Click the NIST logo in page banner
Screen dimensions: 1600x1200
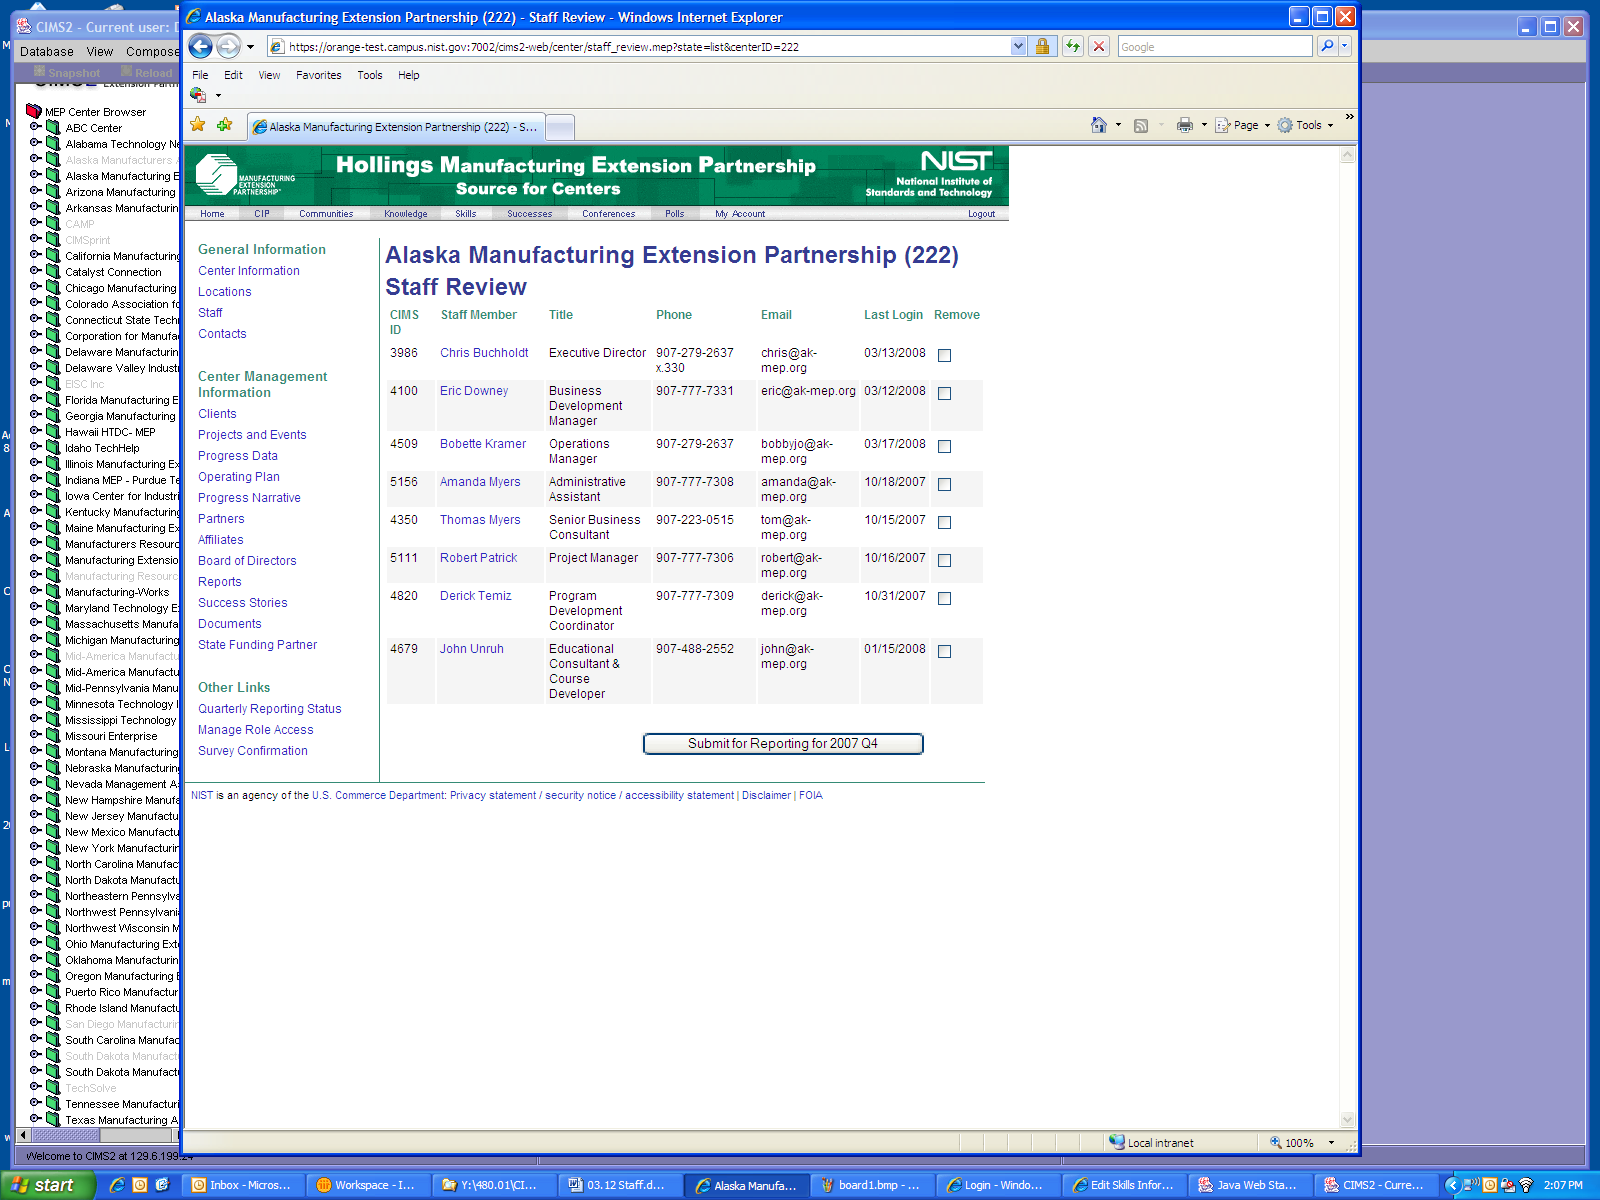click(x=929, y=174)
